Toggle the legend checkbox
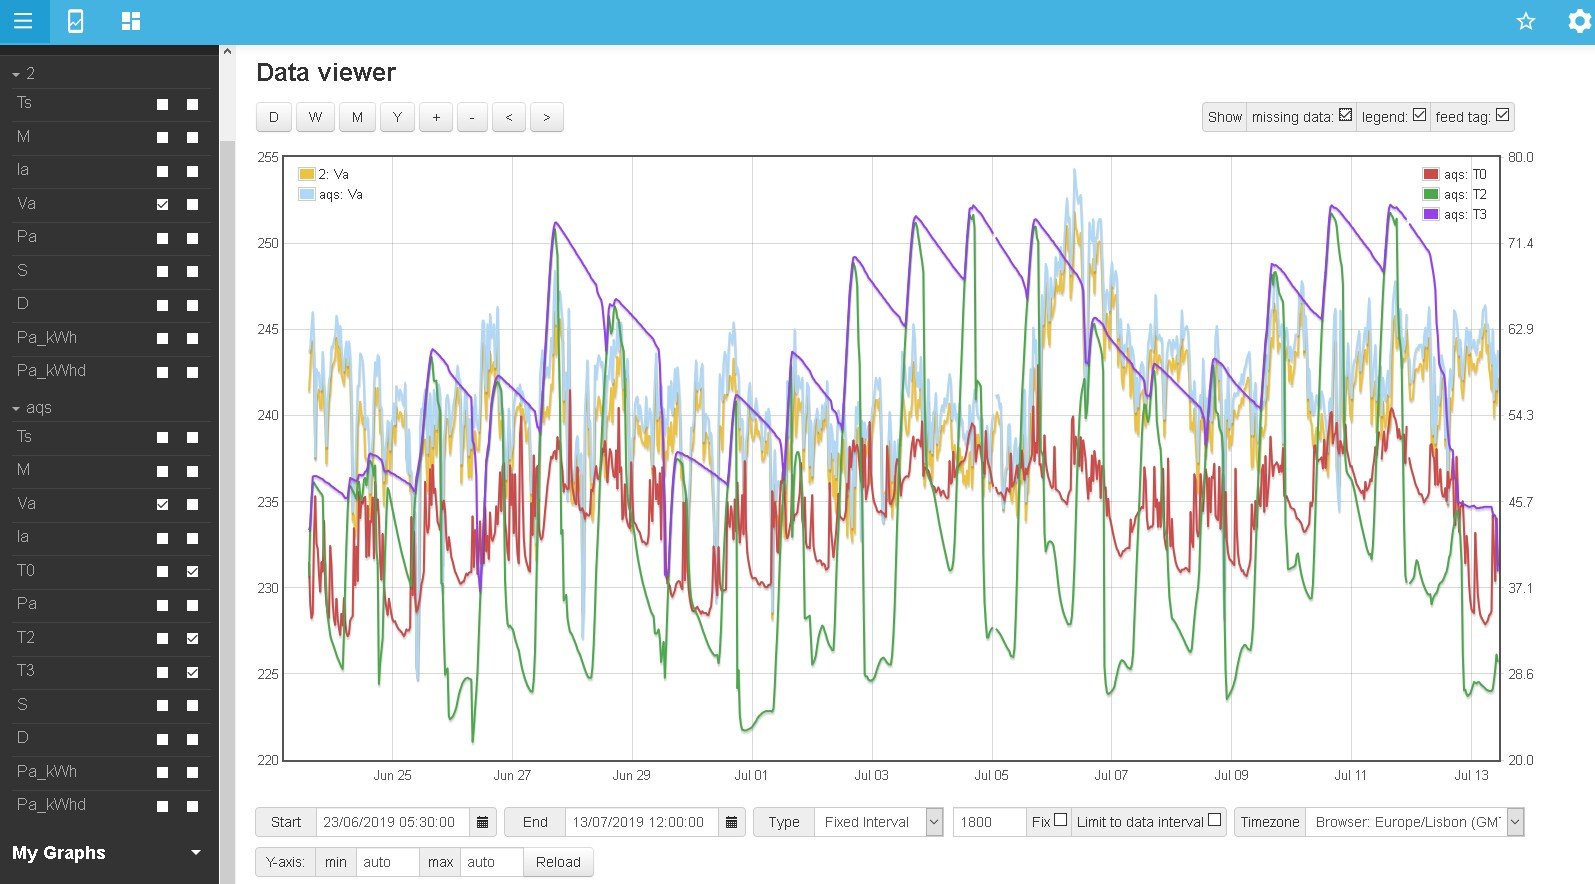 pyautogui.click(x=1419, y=115)
